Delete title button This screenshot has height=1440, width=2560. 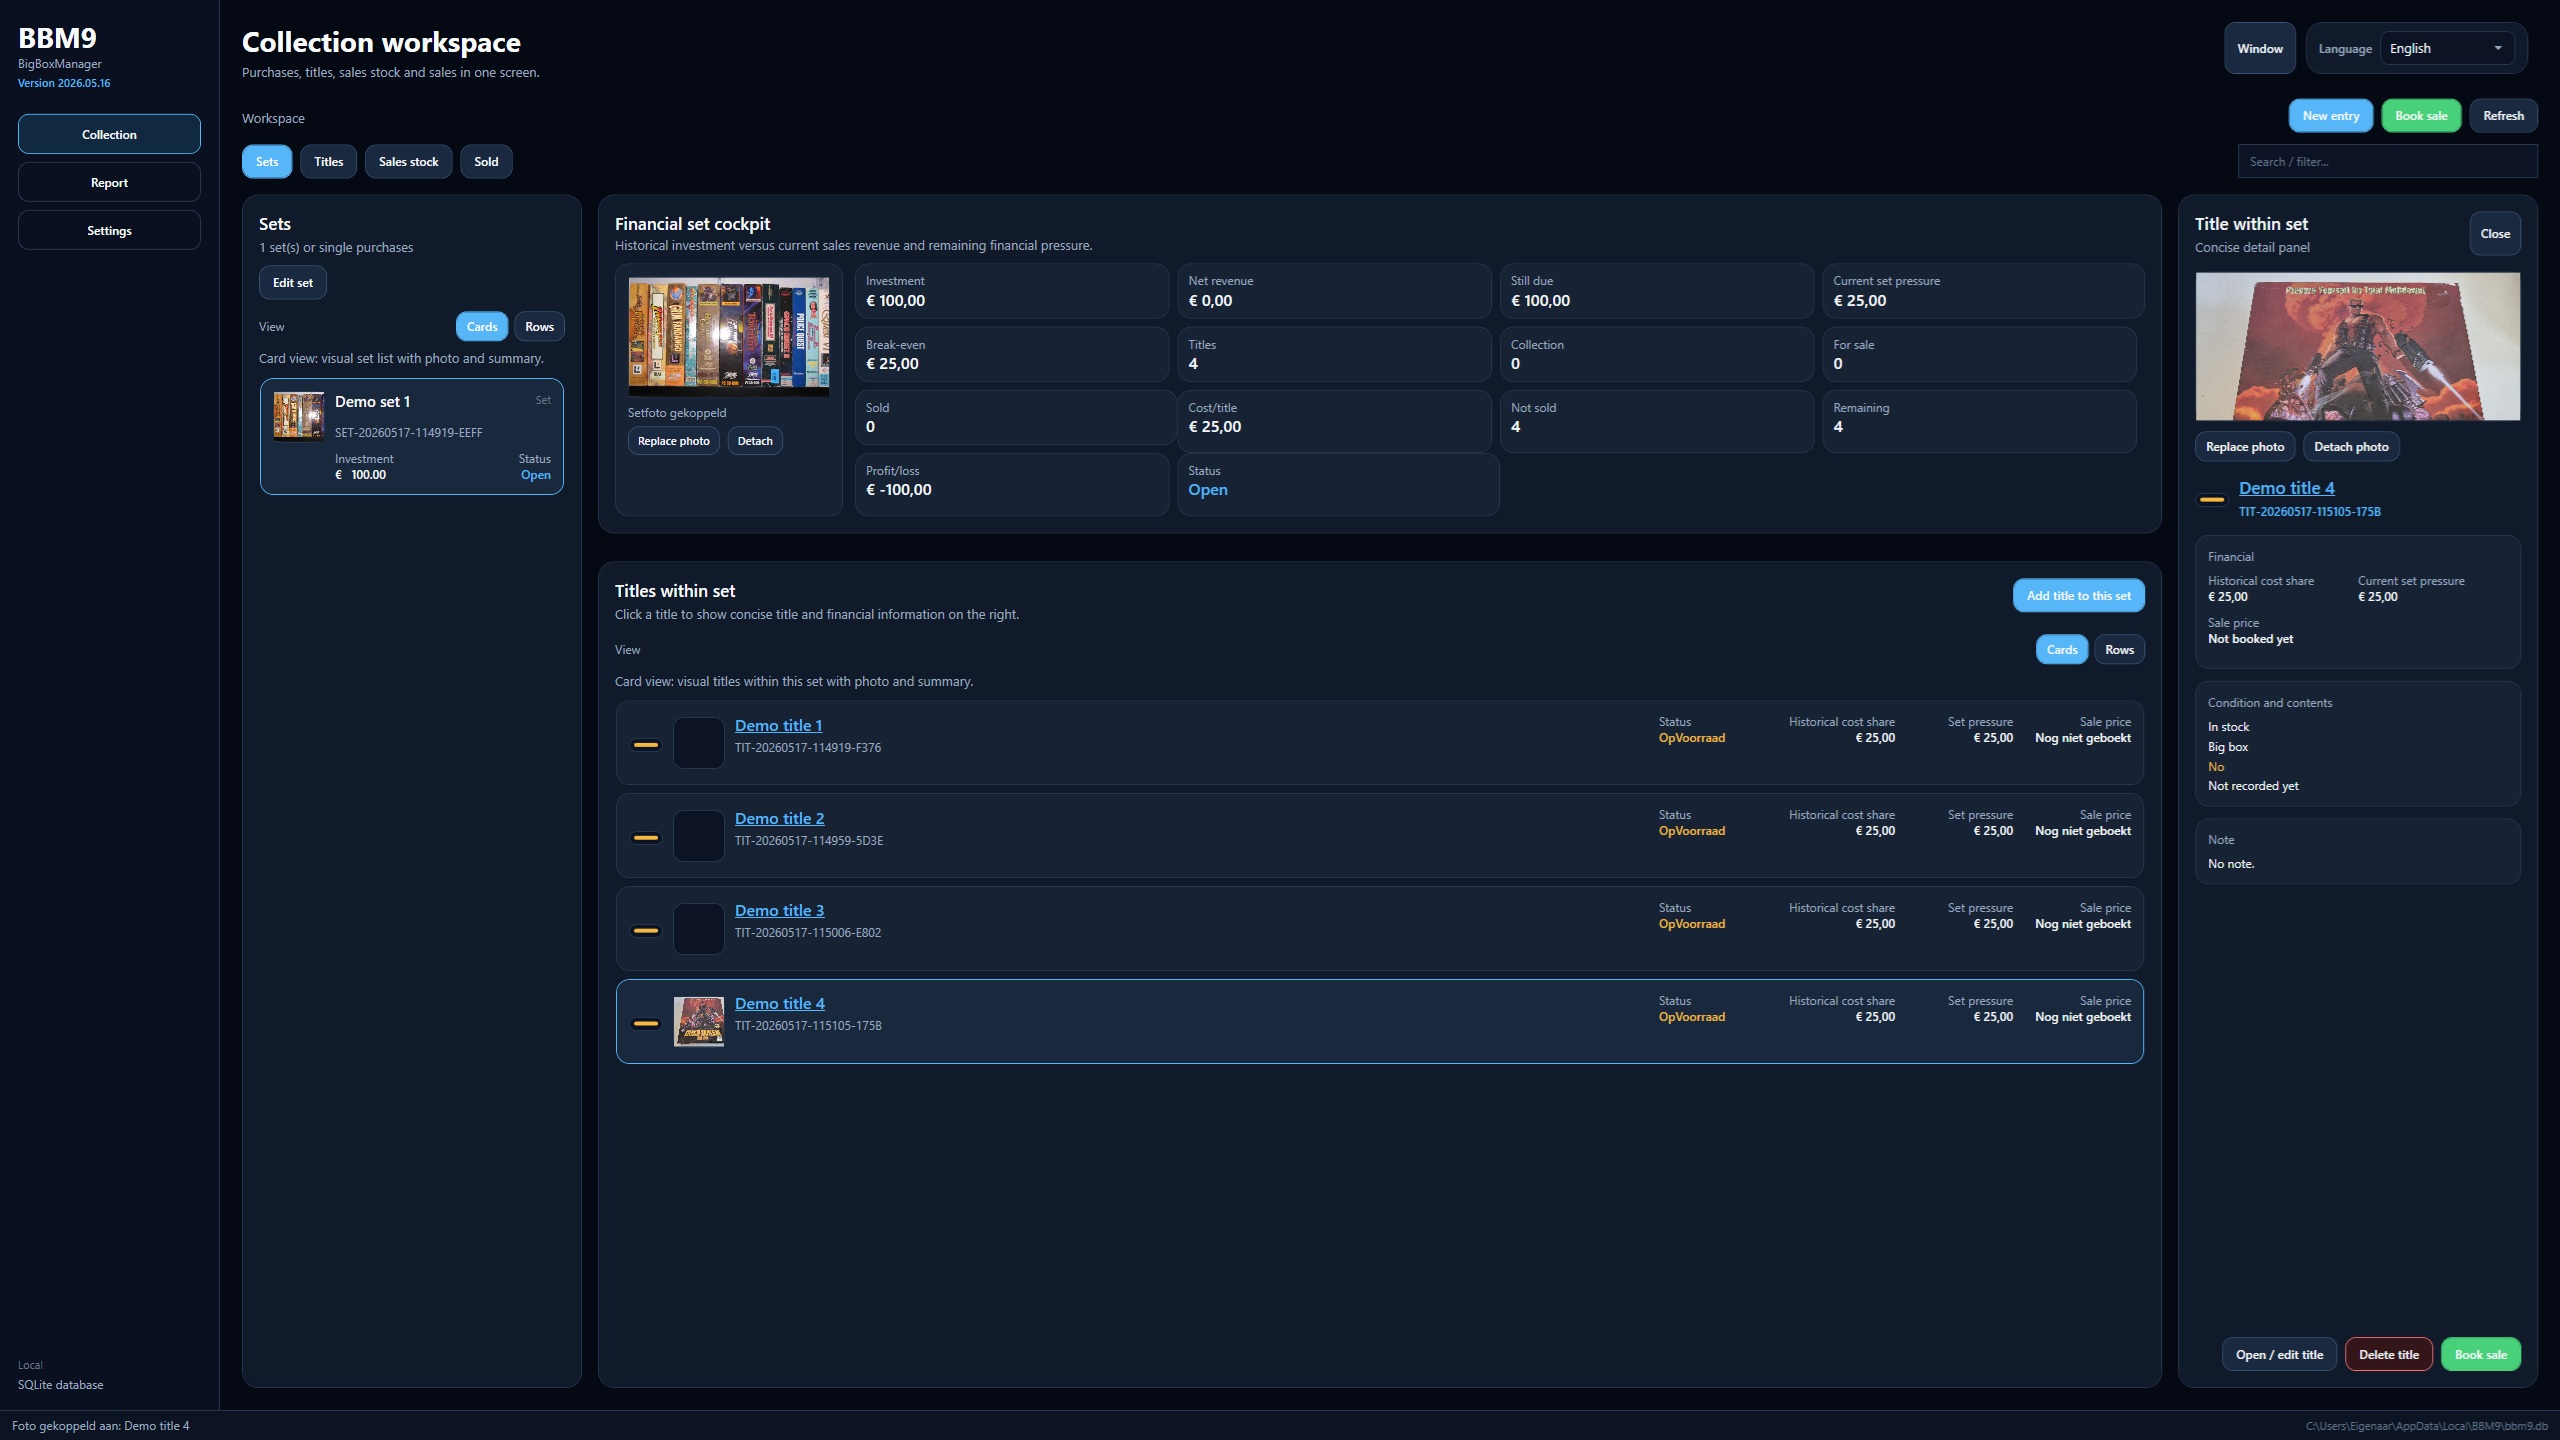2388,1355
